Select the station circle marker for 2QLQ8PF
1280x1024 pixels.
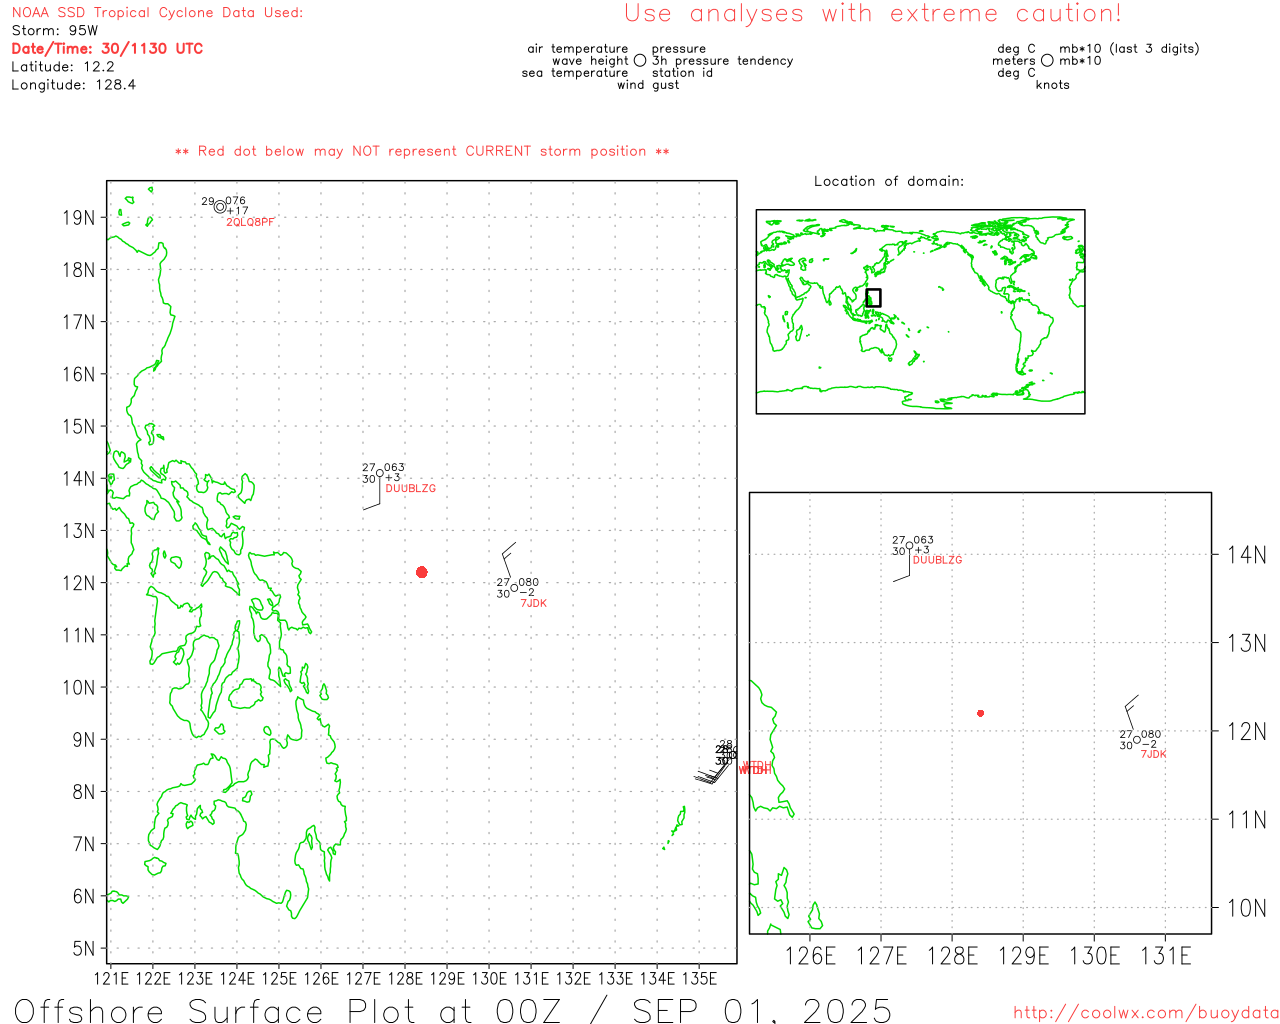coord(220,207)
